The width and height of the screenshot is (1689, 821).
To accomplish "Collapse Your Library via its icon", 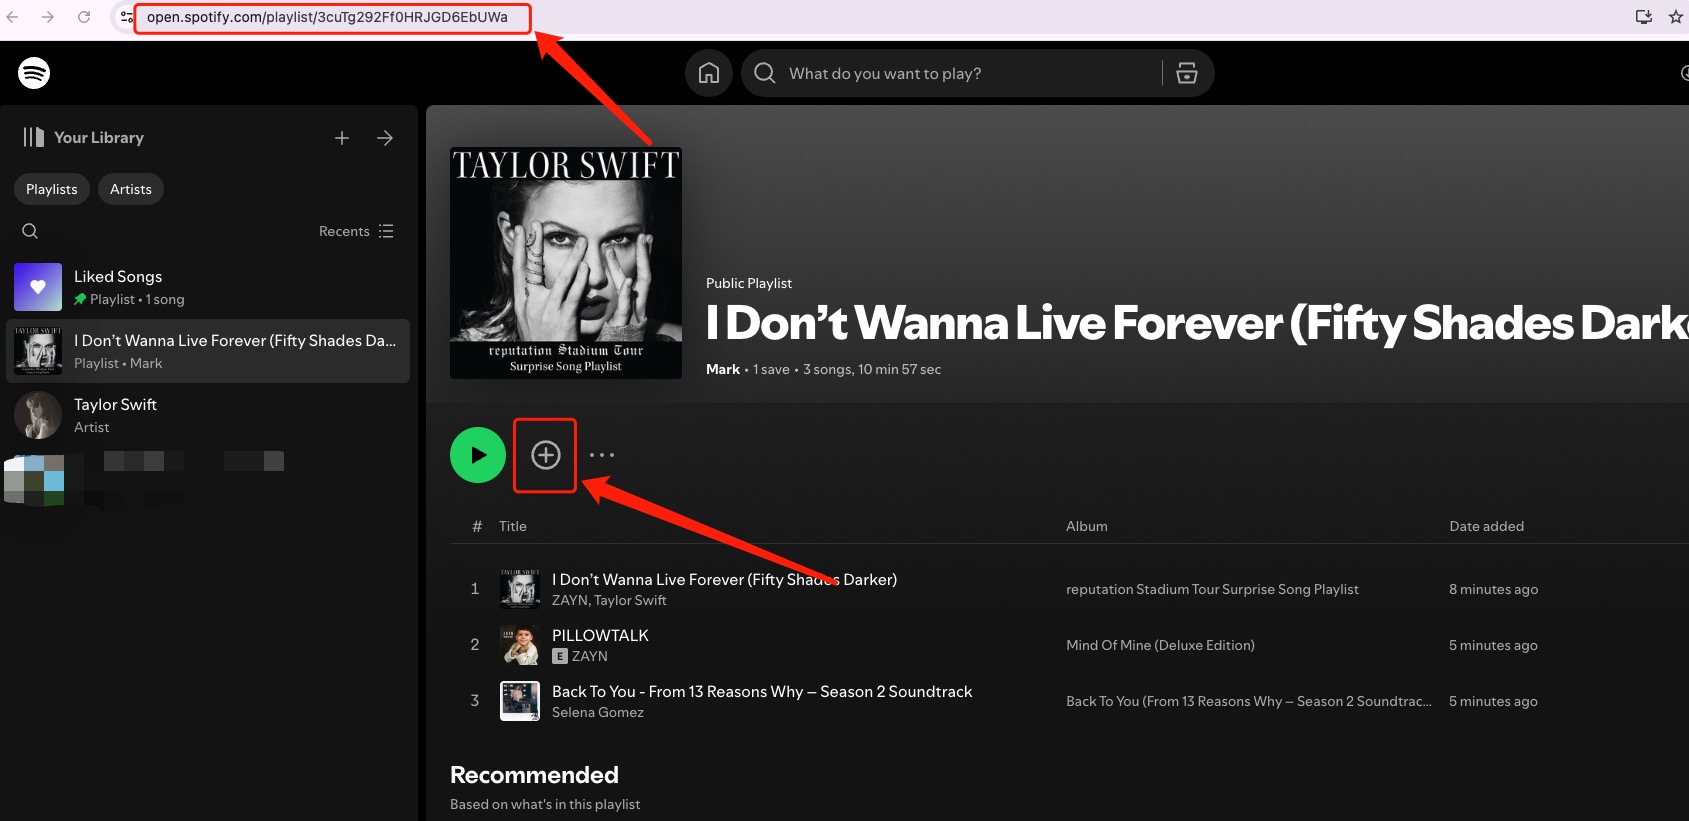I will pyautogui.click(x=34, y=137).
